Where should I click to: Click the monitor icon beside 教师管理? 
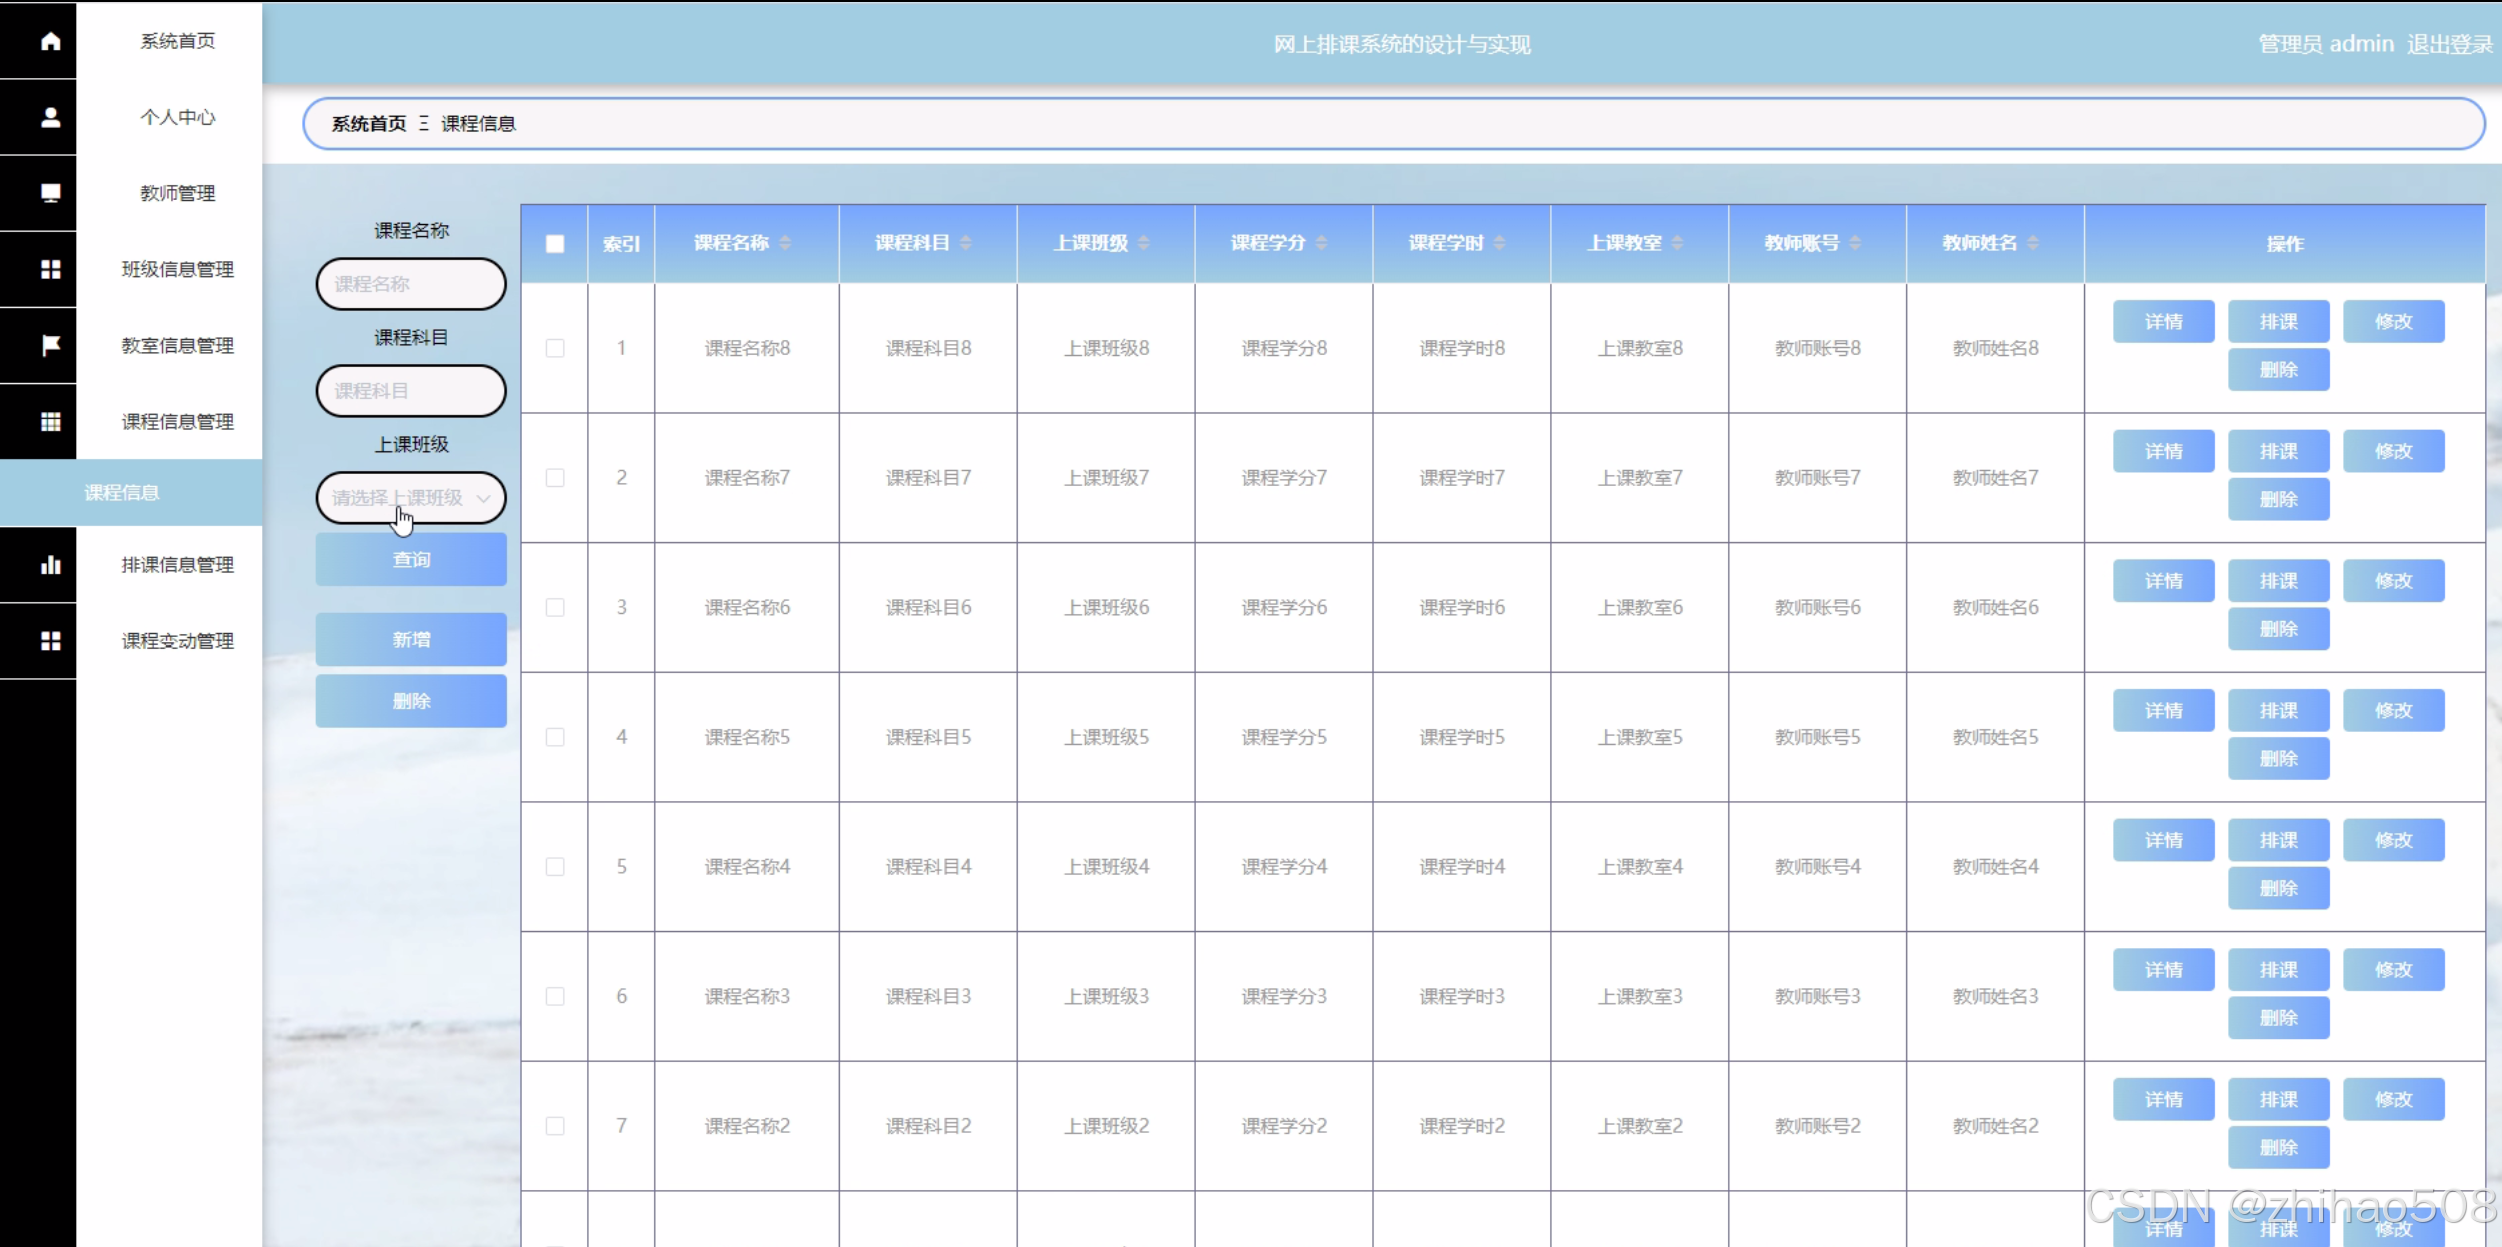coord(50,193)
